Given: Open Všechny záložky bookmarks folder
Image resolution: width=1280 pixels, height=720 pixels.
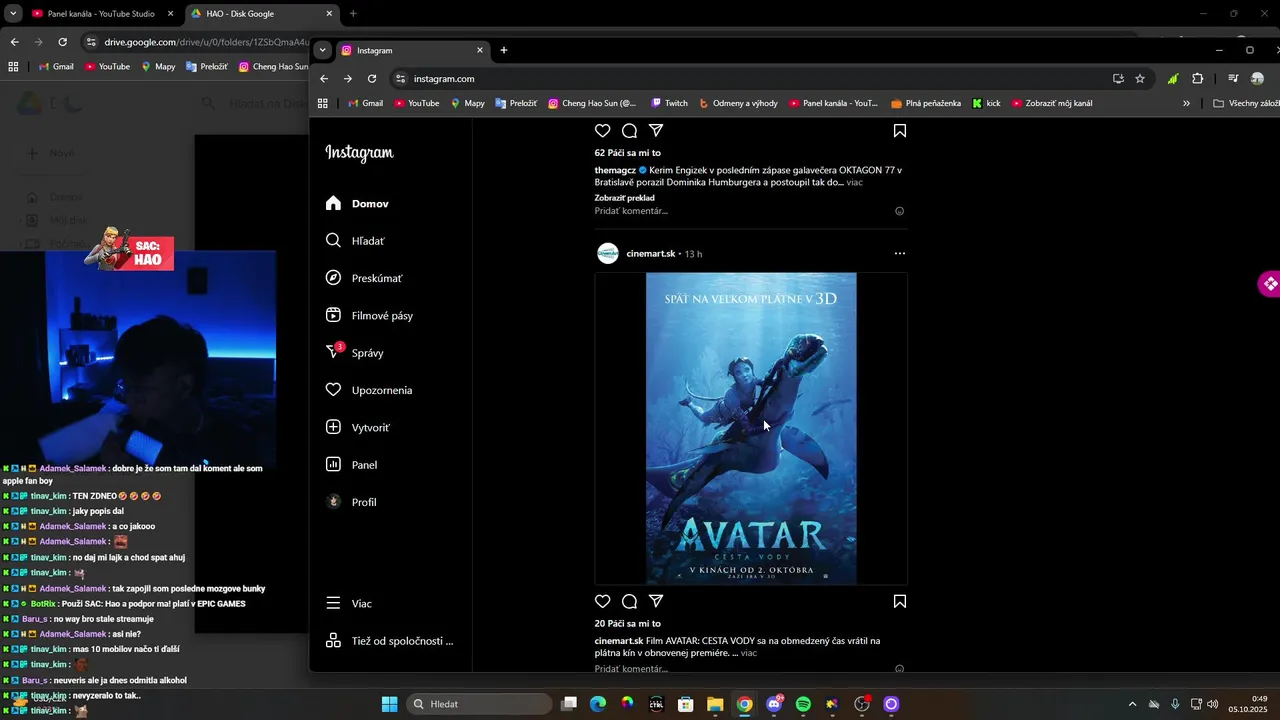Looking at the screenshot, I should [1245, 103].
